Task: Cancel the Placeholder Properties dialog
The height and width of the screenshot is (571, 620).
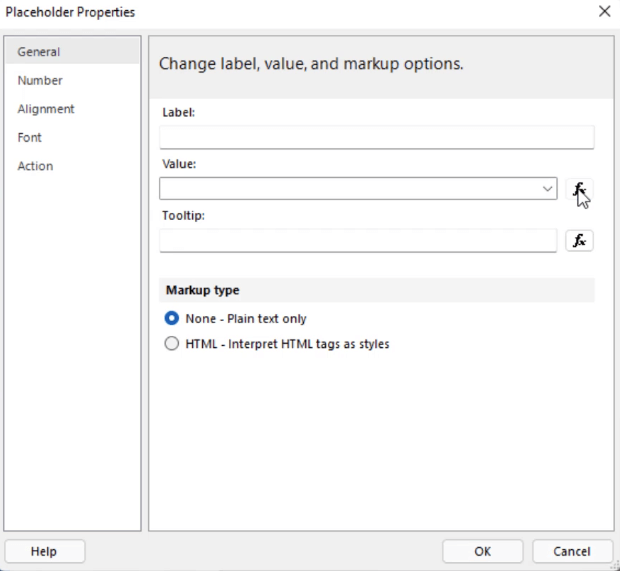Action: (572, 551)
